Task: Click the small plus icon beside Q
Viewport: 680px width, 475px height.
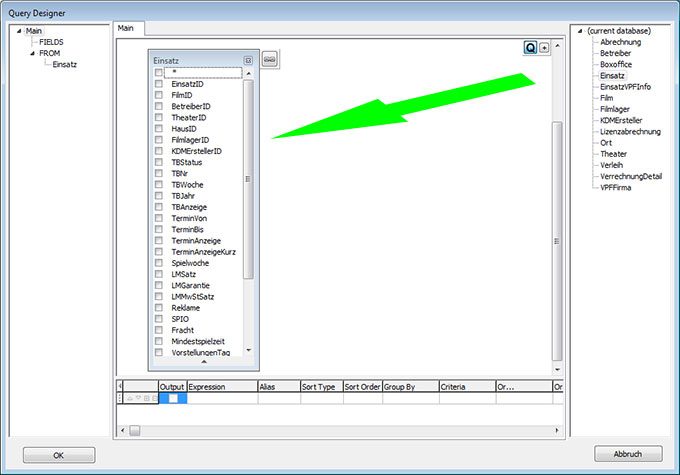Action: coord(544,47)
